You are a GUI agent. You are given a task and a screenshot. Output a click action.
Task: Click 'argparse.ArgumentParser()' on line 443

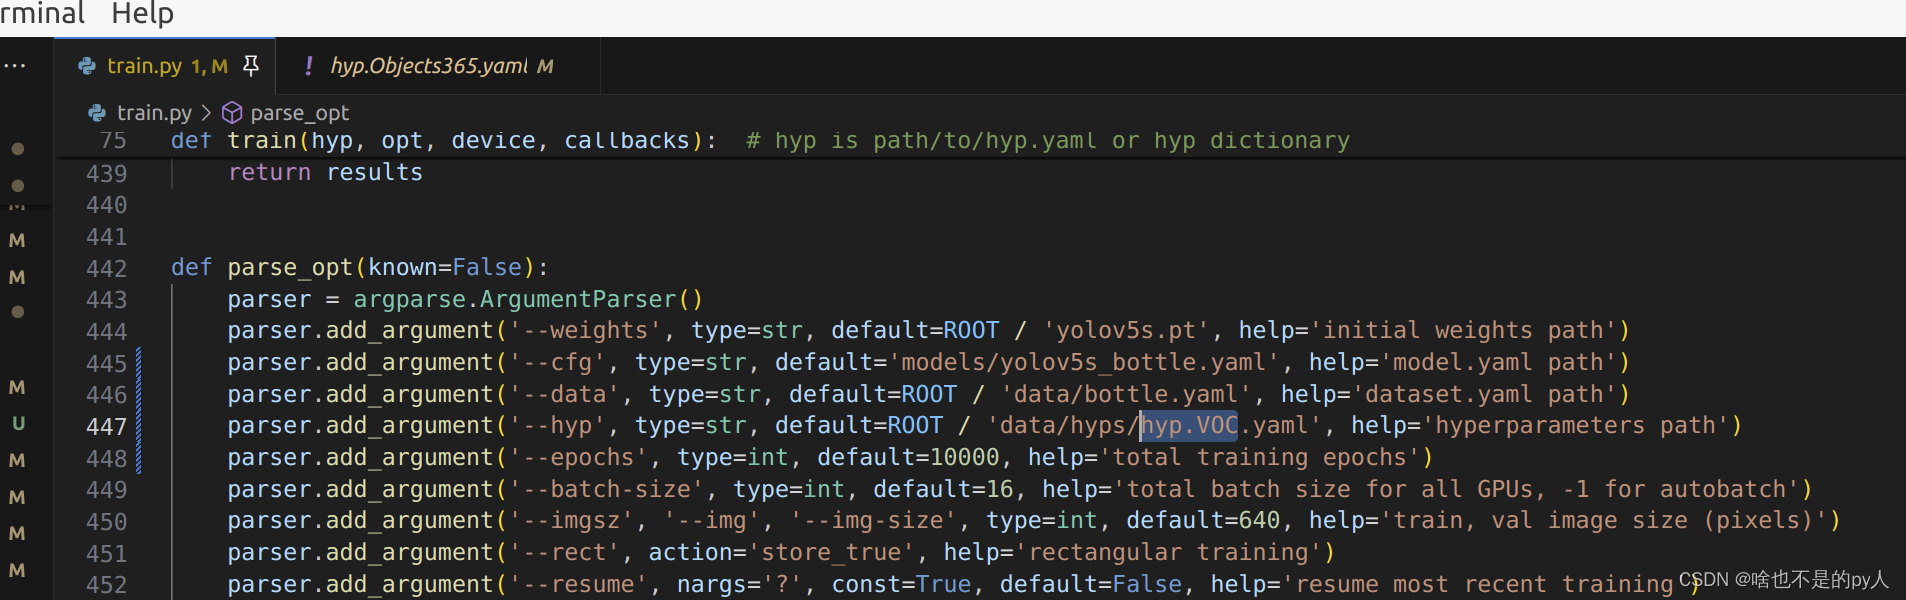pyautogui.click(x=528, y=300)
